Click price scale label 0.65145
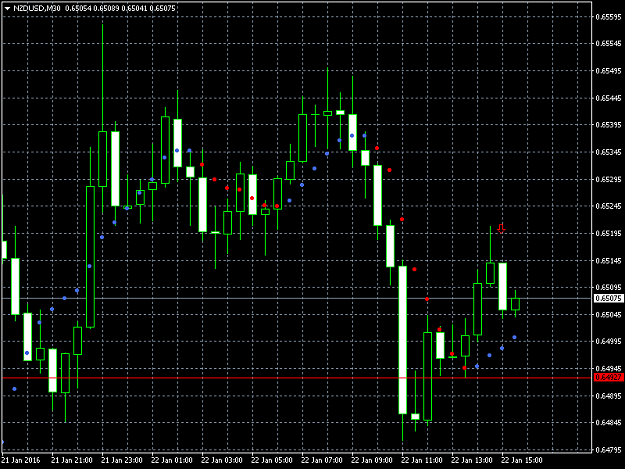 [x=608, y=261]
